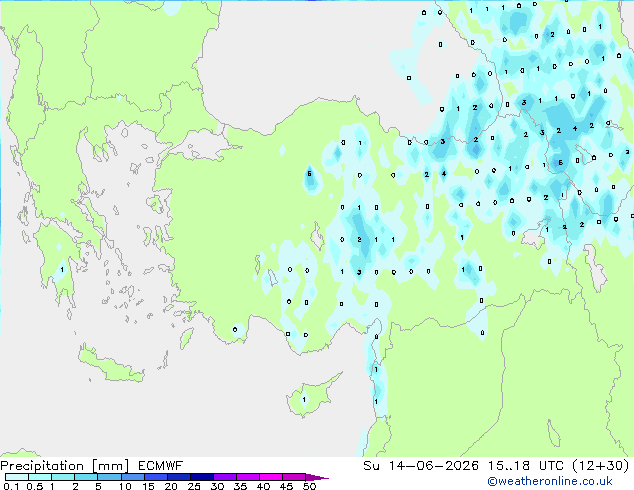Pick the 45–50 mm legend swatch
634x490 pixels.
[x=294, y=477]
